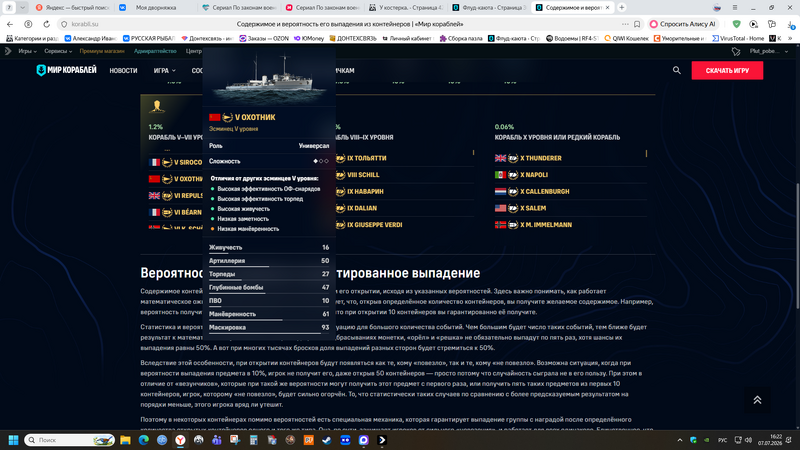The height and width of the screenshot is (450, 800).
Task: Open the Yandex browser icon in taskbar
Action: [x=180, y=440]
